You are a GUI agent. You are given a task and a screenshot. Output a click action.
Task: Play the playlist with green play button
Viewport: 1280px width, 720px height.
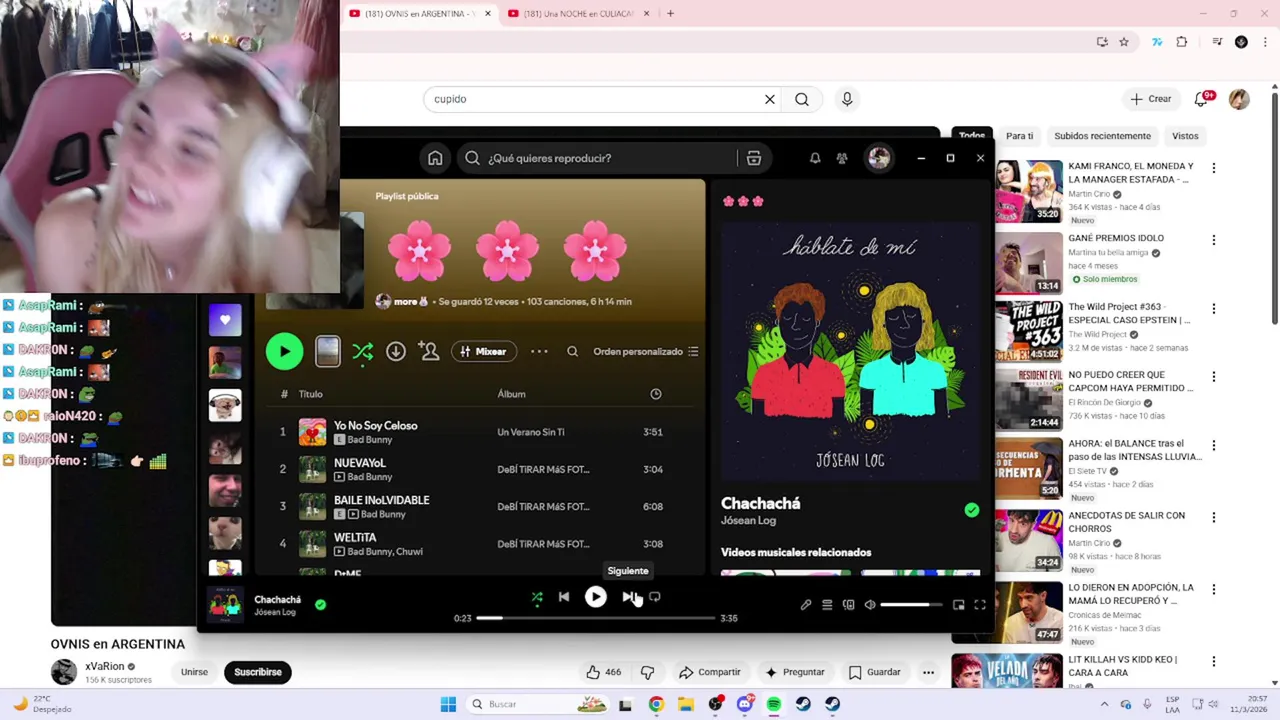click(285, 351)
